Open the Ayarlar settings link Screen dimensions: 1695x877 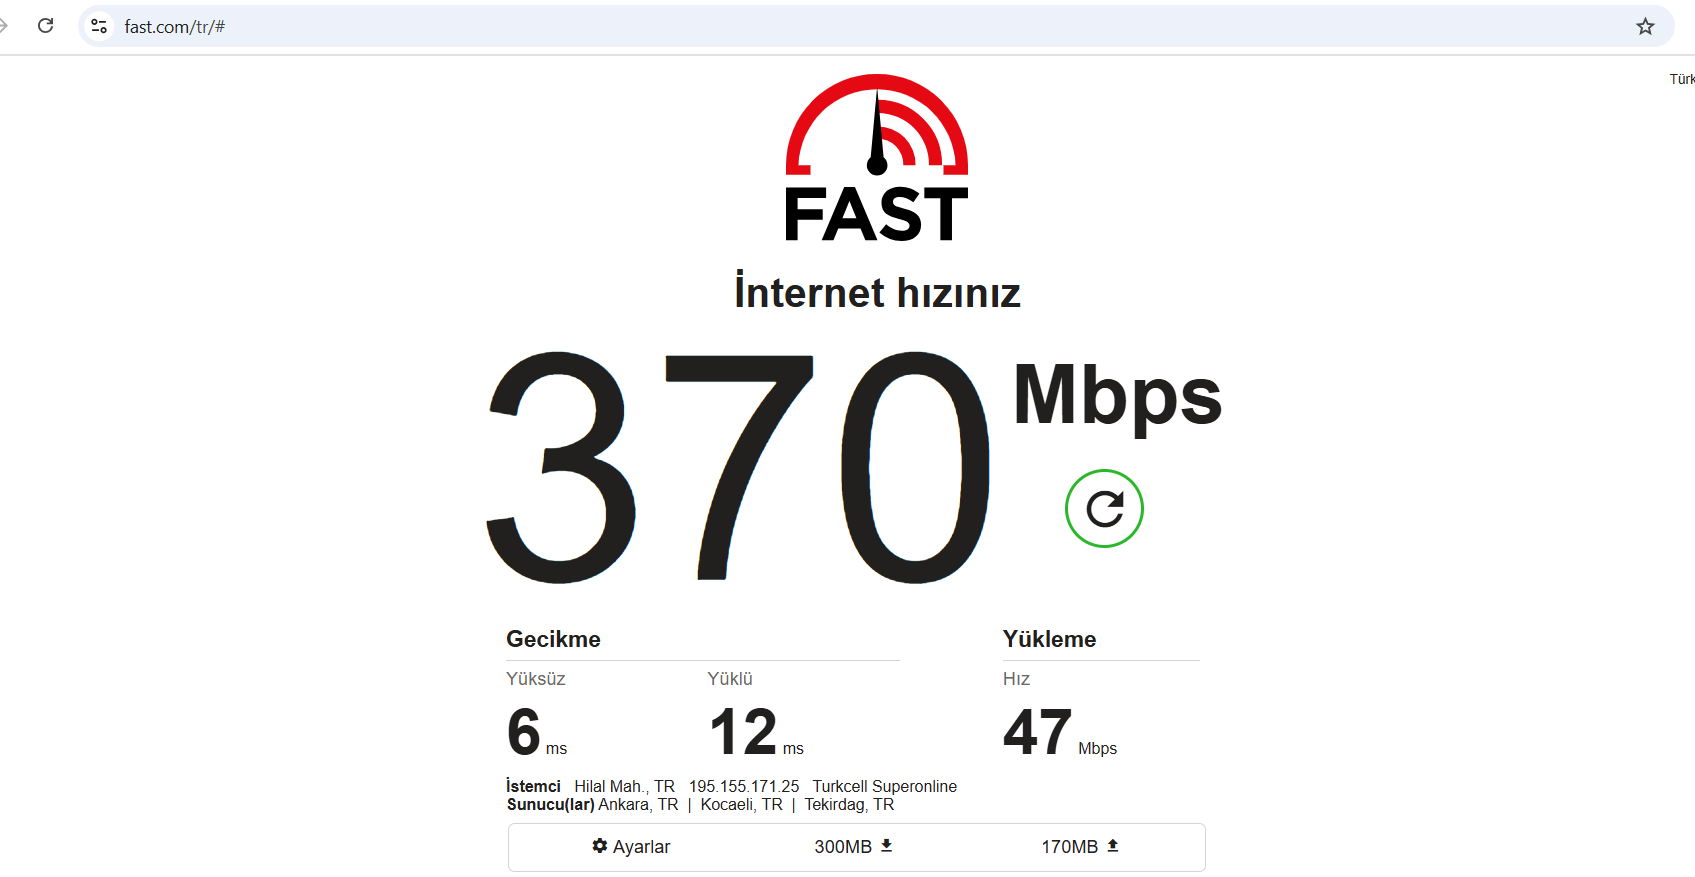point(631,847)
